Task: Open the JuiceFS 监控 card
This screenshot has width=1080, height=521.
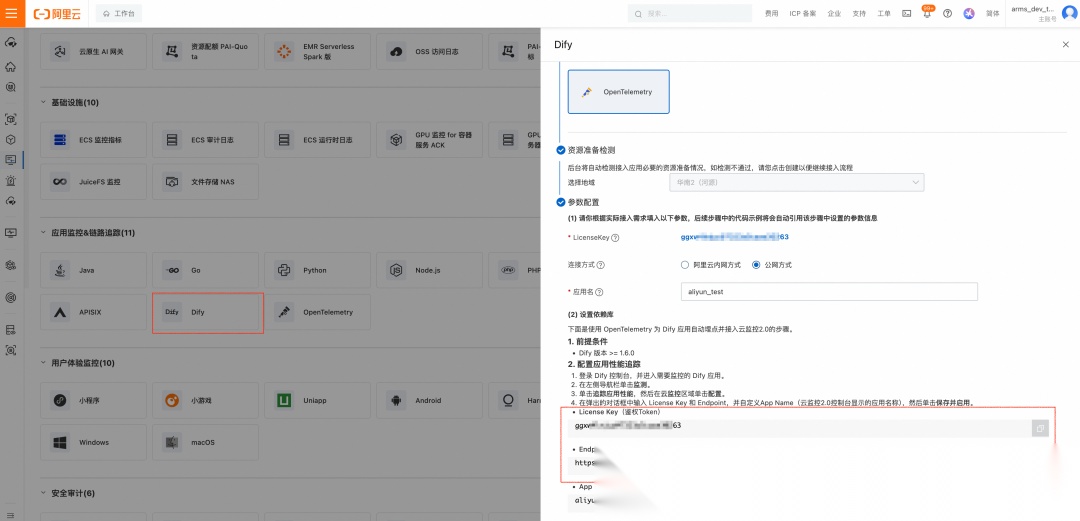Action: click(x=93, y=182)
